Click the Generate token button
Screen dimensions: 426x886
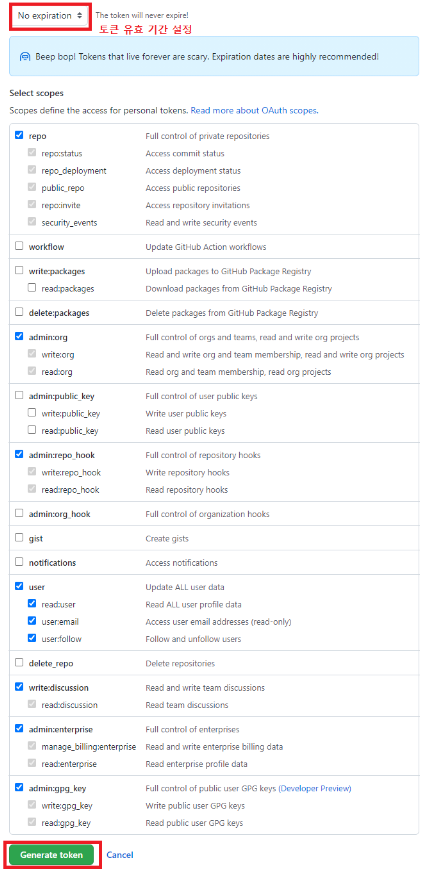click(52, 855)
